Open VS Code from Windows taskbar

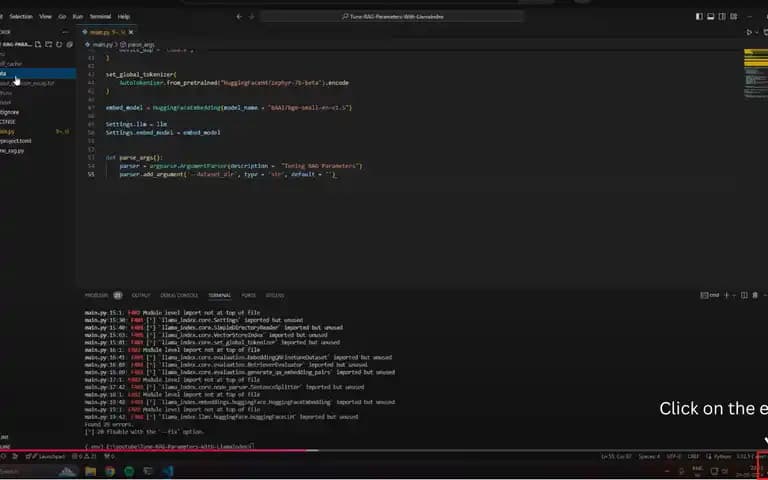coord(168,471)
